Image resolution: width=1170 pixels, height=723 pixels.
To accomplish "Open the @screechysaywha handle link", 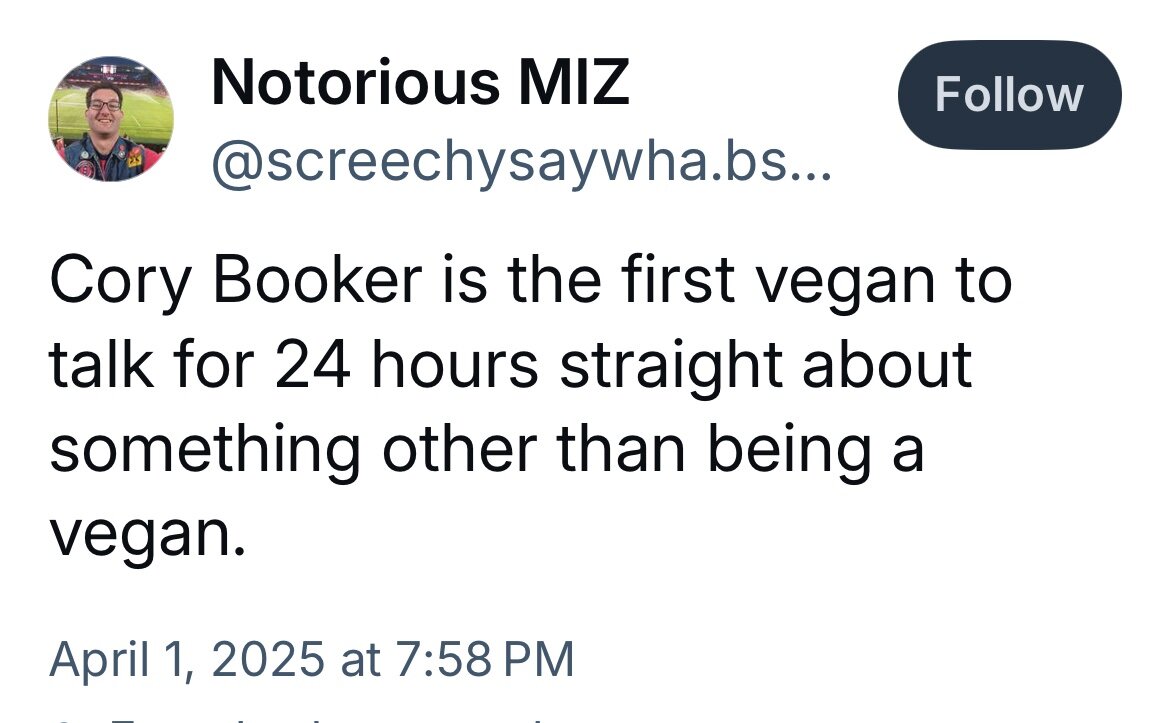I will [x=520, y=162].
